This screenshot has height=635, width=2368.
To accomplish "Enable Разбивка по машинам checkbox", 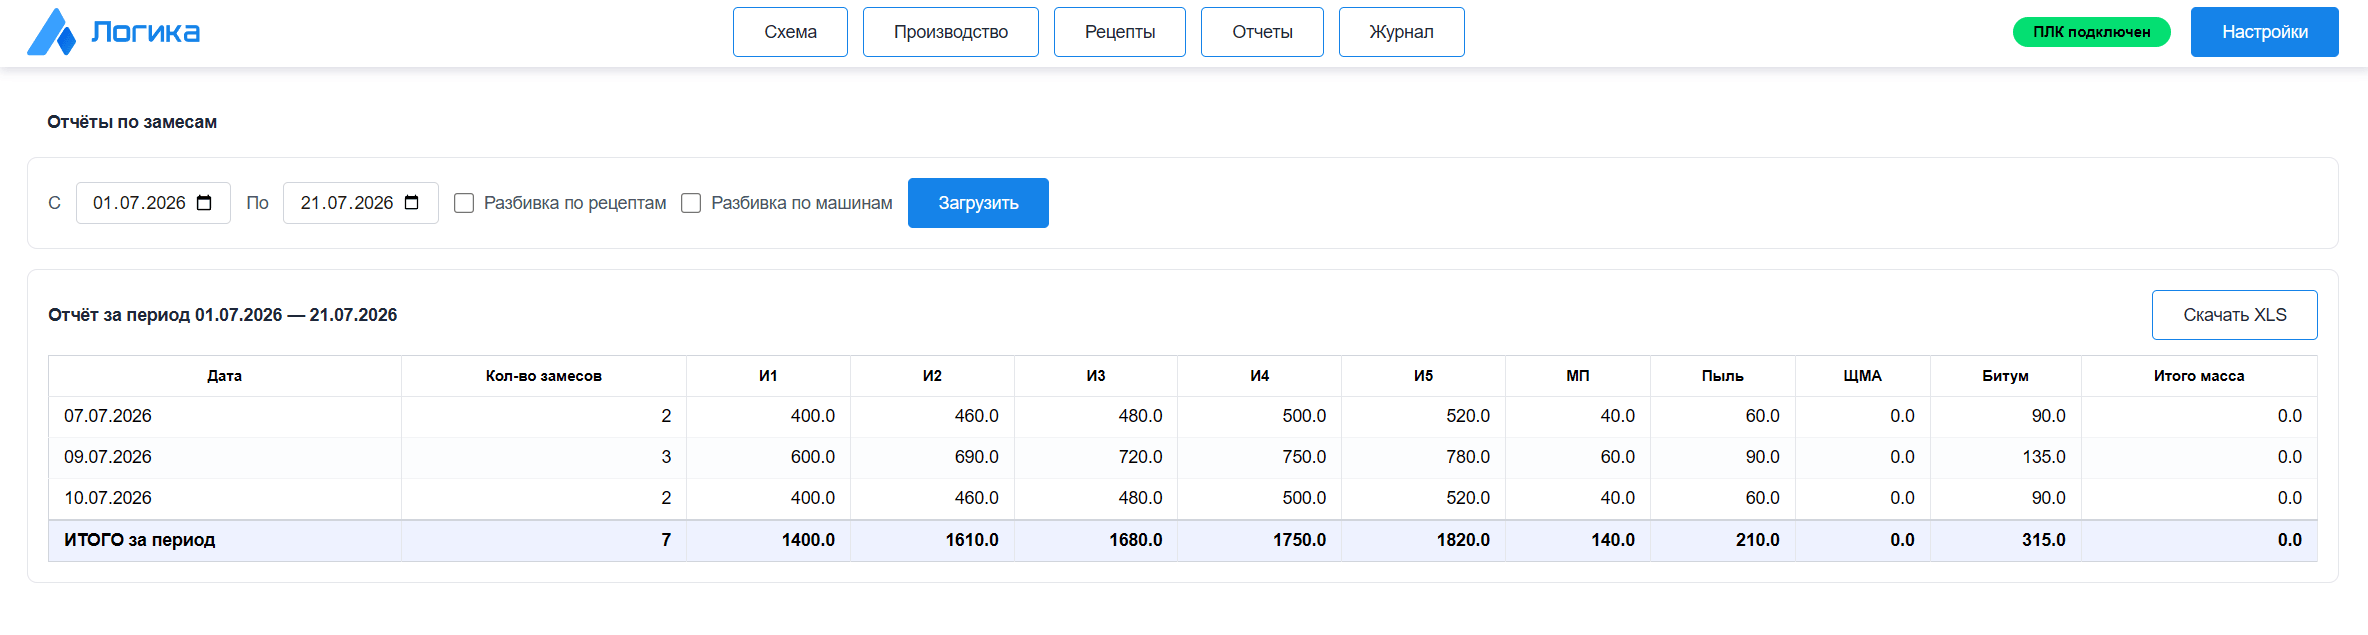I will [691, 203].
